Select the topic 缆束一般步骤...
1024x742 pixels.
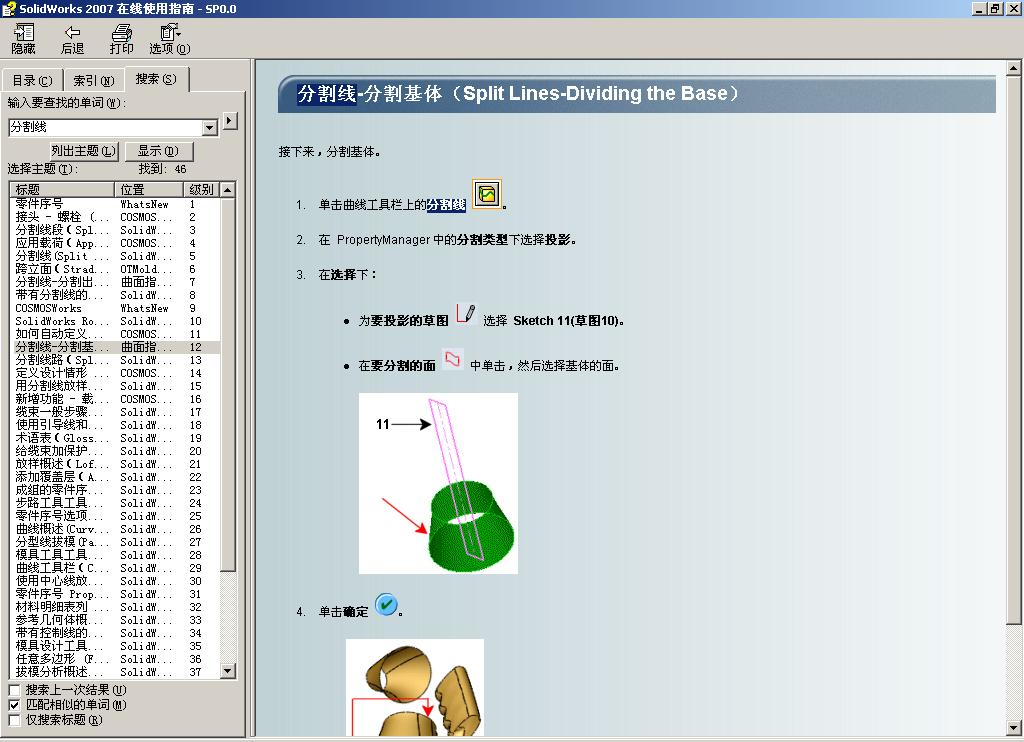pos(116,412)
